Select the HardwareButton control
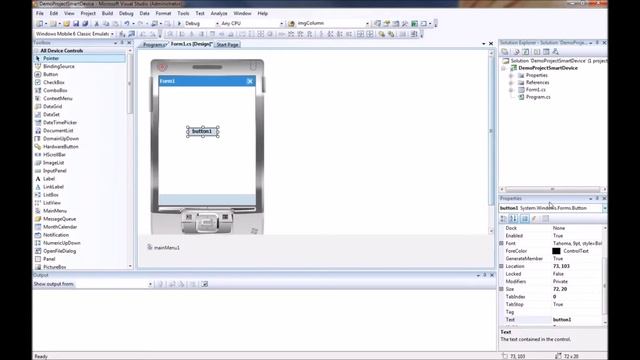The height and width of the screenshot is (360, 640). point(61,147)
